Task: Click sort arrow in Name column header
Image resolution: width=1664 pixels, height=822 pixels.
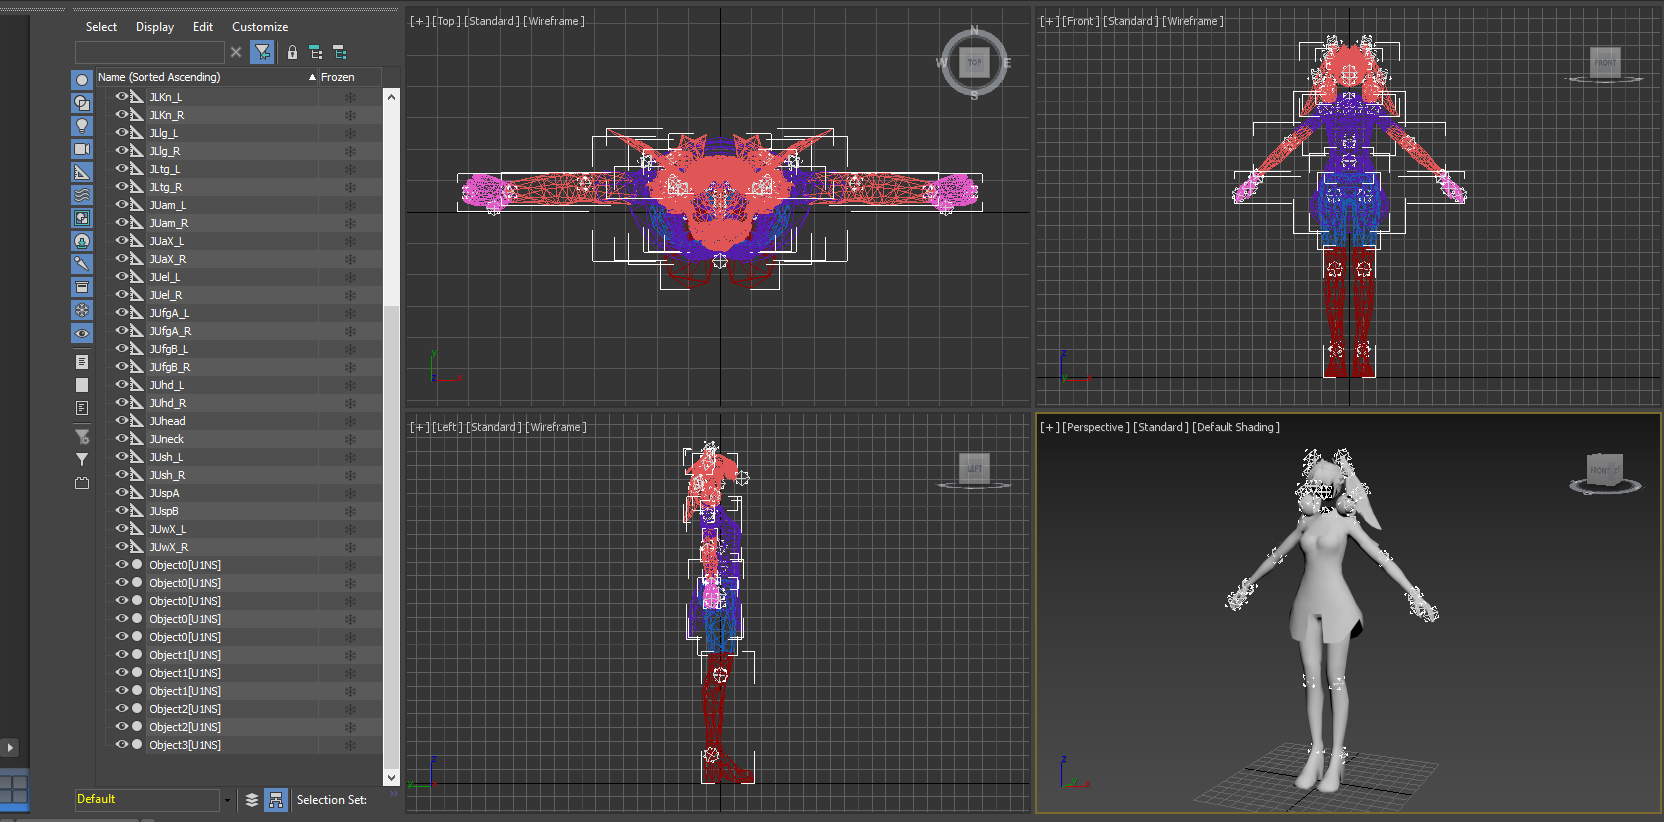Action: click(312, 77)
